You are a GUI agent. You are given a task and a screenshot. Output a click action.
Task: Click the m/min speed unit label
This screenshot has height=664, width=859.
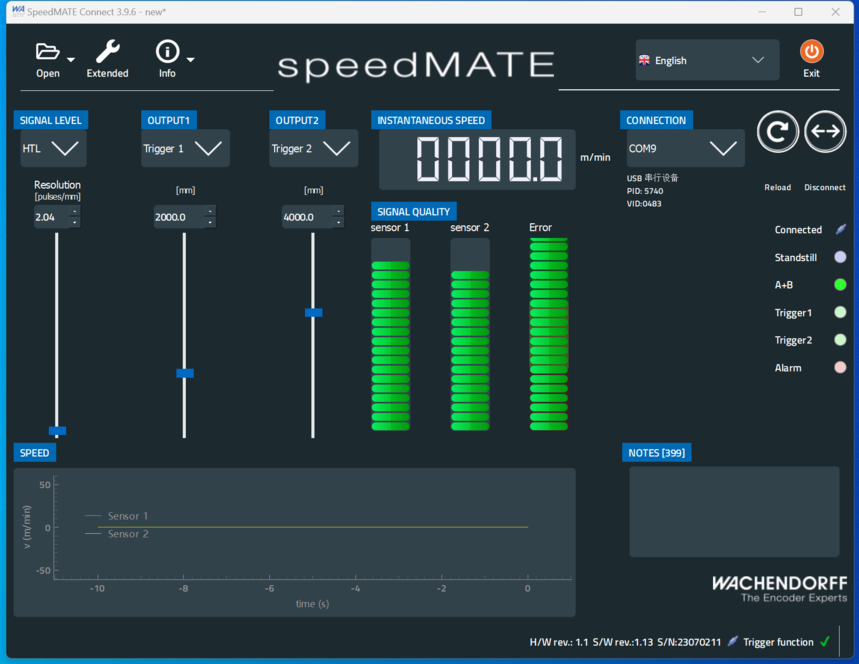point(595,157)
